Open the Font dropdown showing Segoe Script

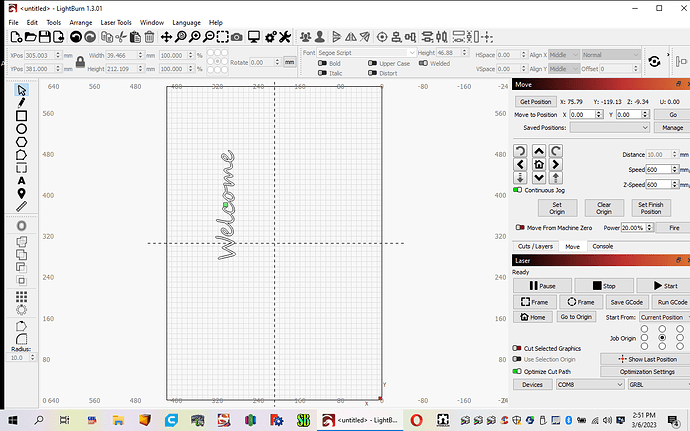(367, 52)
